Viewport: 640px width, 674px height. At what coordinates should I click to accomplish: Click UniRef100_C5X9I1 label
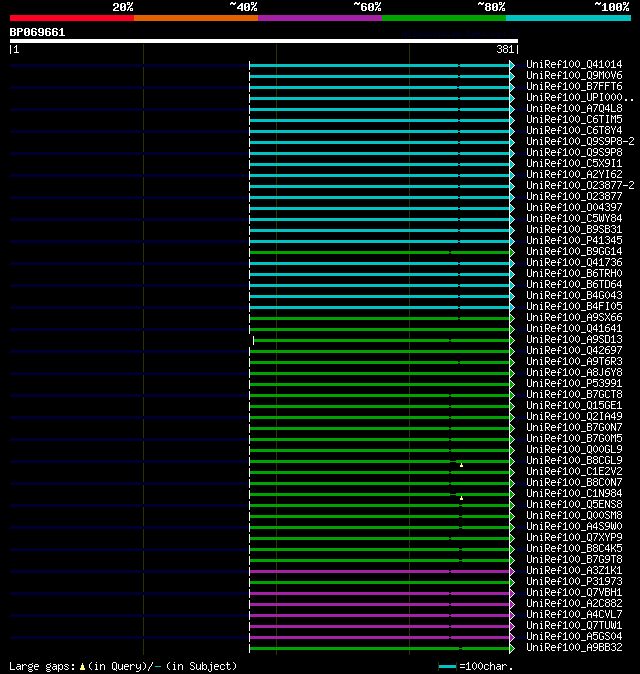tap(574, 163)
